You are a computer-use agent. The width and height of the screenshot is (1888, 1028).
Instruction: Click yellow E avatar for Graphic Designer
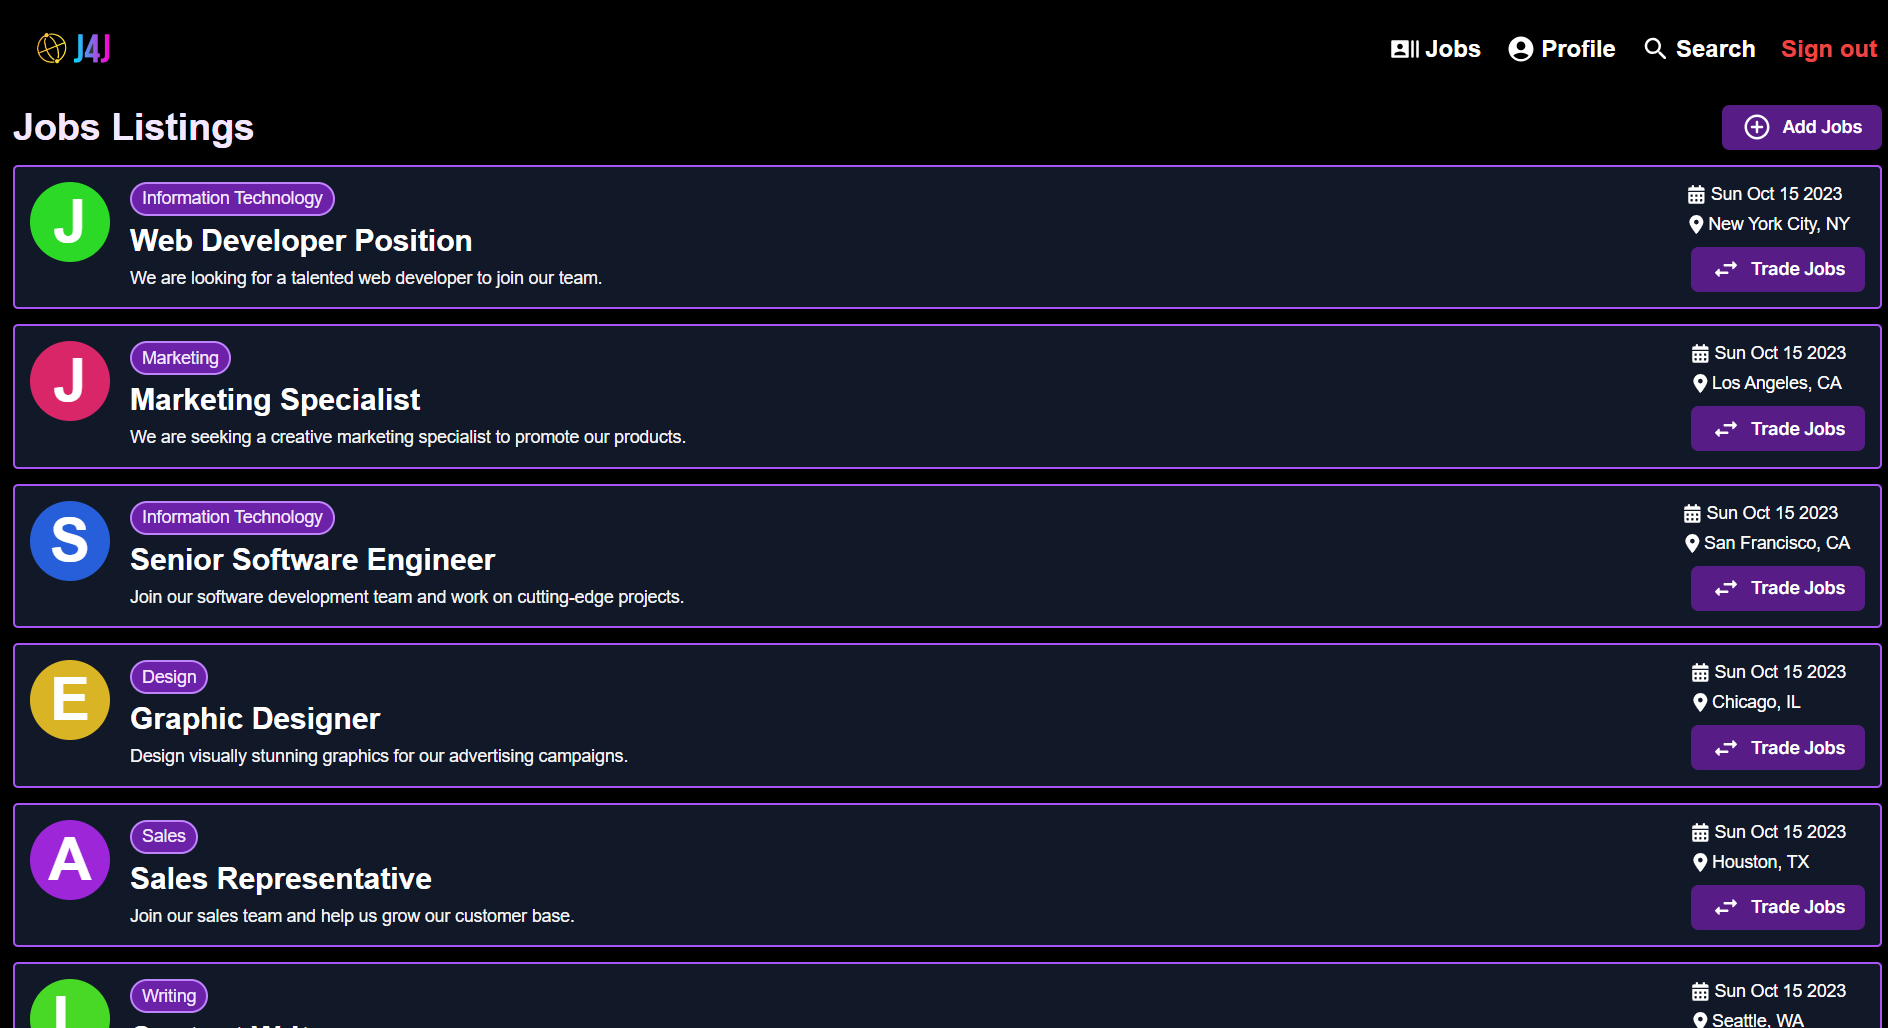(70, 700)
